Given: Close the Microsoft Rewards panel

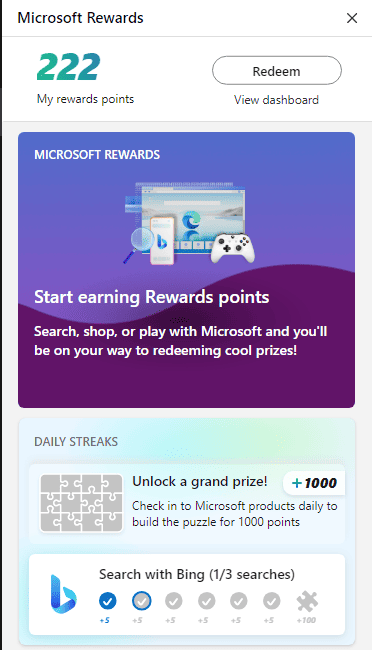Looking at the screenshot, I should 352,18.
